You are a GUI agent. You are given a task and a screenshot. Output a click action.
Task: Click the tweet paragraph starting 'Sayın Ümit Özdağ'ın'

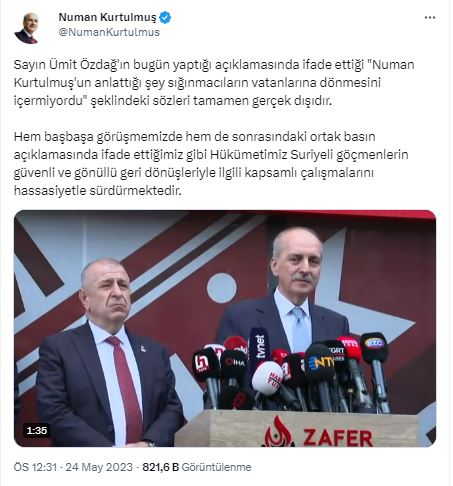click(214, 82)
